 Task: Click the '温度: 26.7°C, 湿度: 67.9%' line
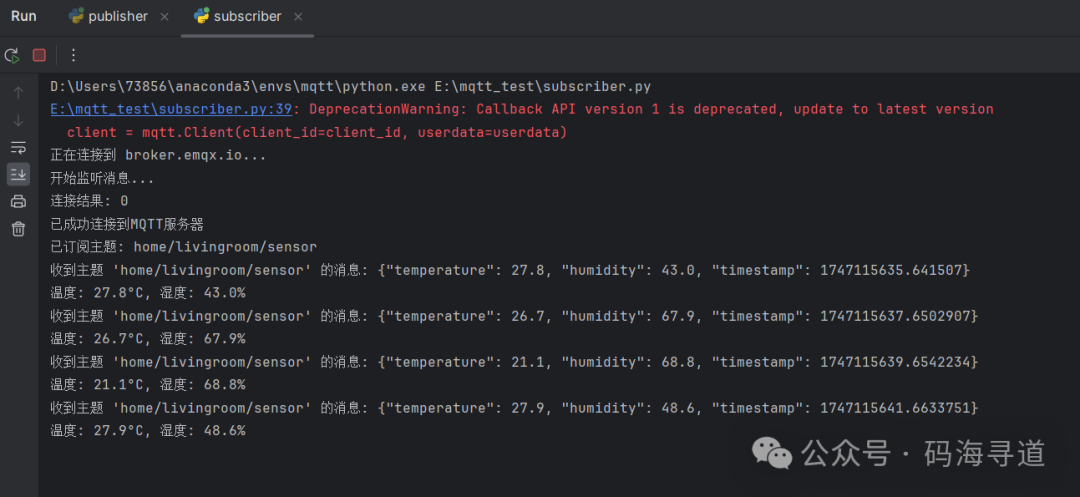click(x=148, y=339)
